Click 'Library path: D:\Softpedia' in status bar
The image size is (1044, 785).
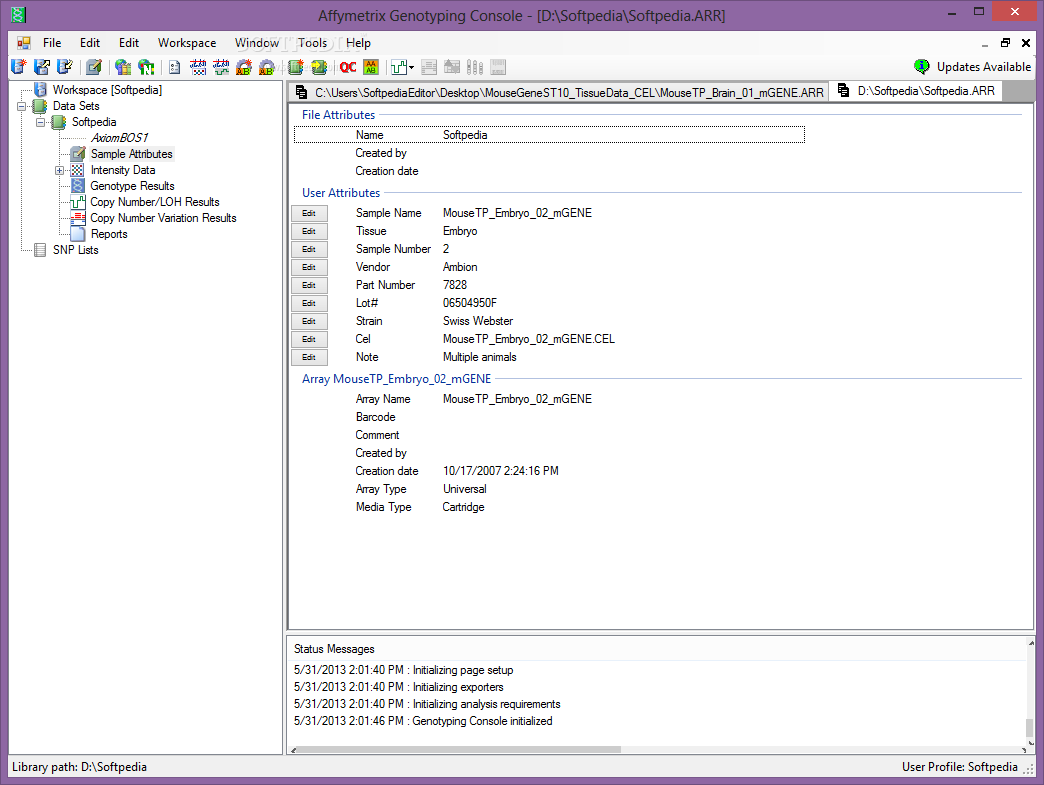pos(79,767)
